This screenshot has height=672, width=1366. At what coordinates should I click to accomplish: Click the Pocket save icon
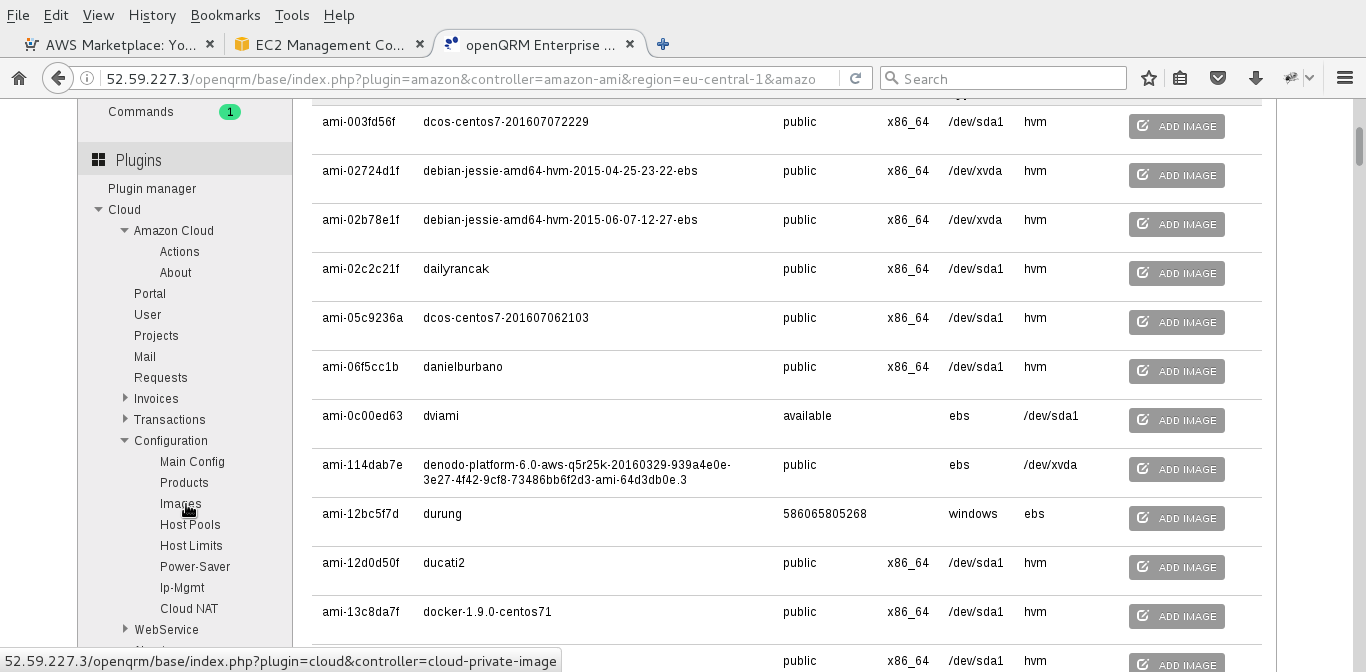[x=1218, y=78]
